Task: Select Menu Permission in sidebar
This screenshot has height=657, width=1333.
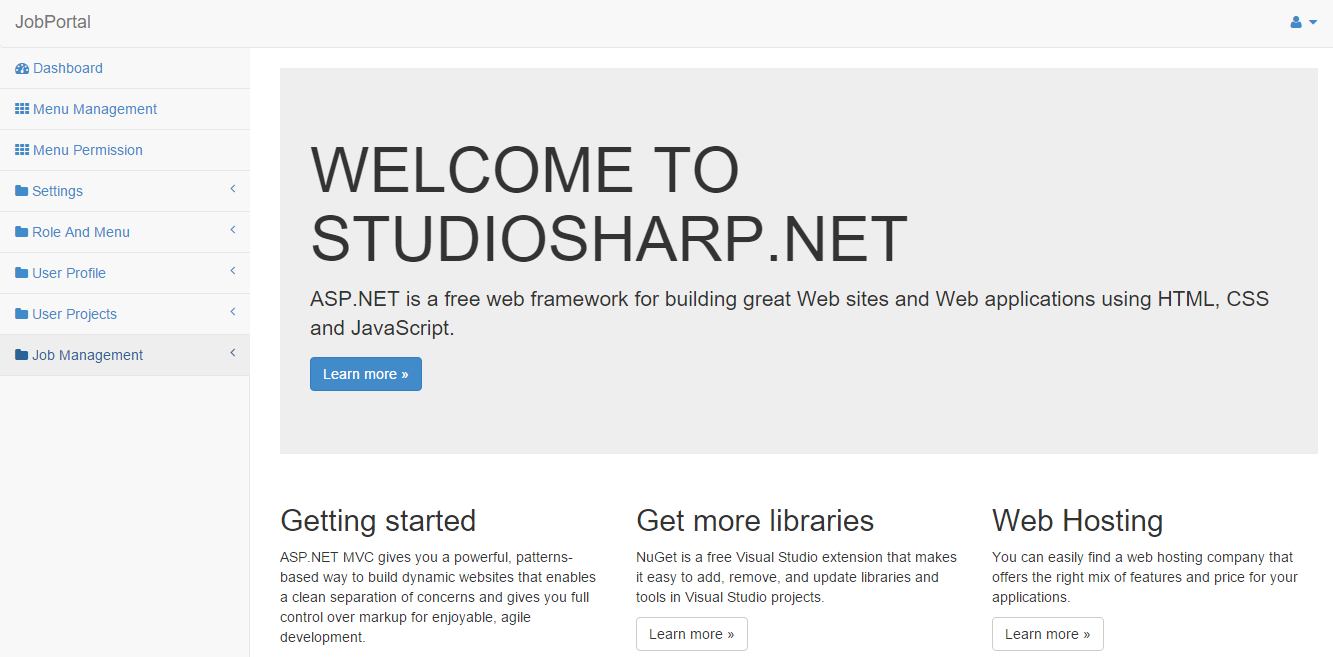Action: pos(124,150)
